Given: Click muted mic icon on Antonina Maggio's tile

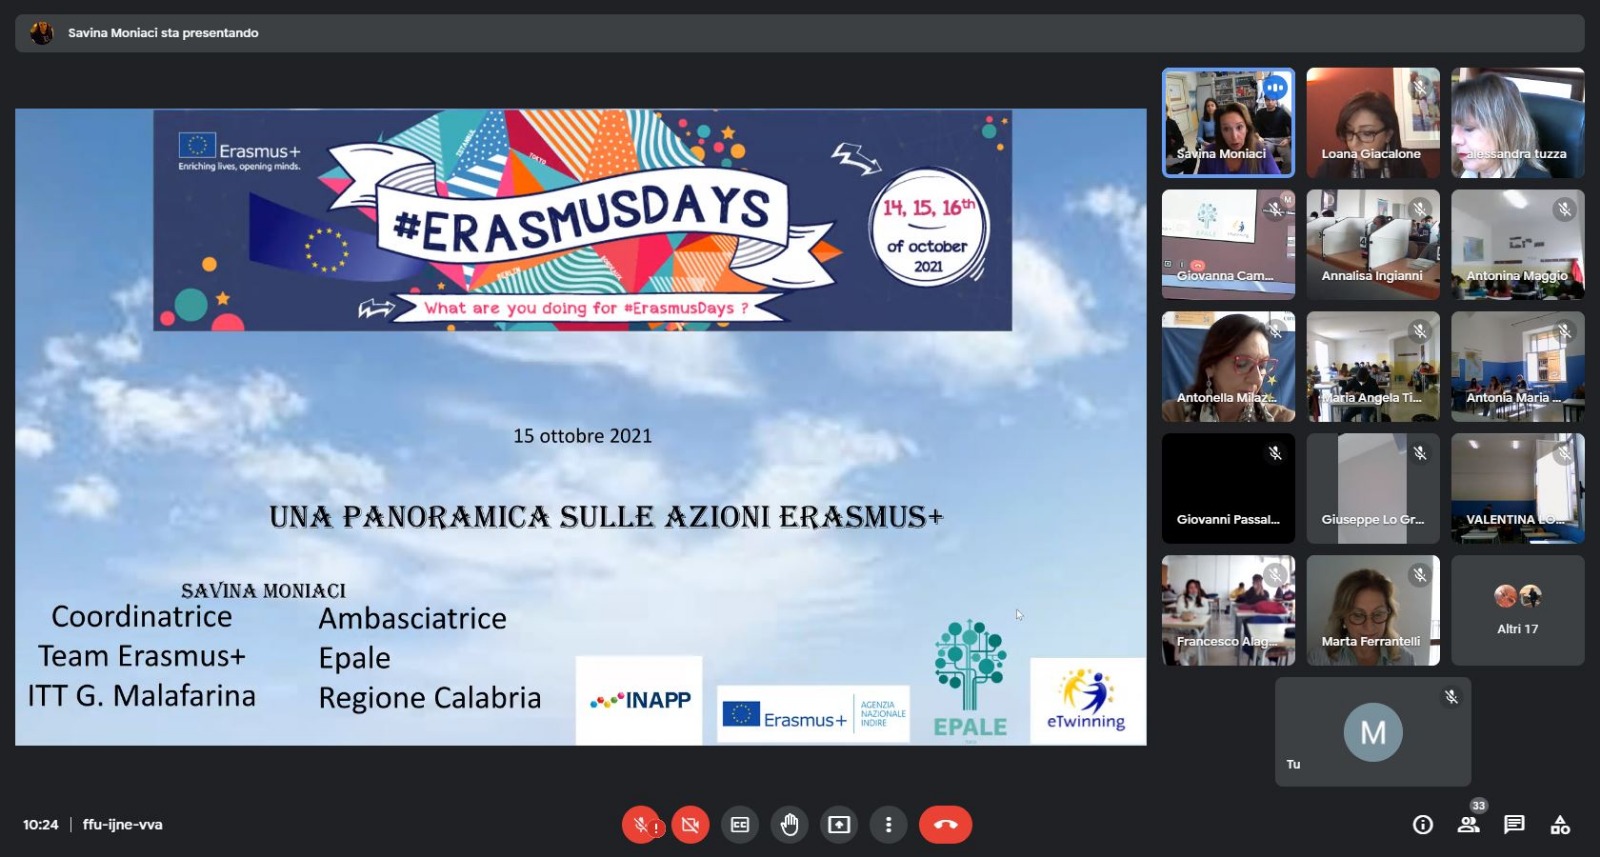Looking at the screenshot, I should [1565, 209].
